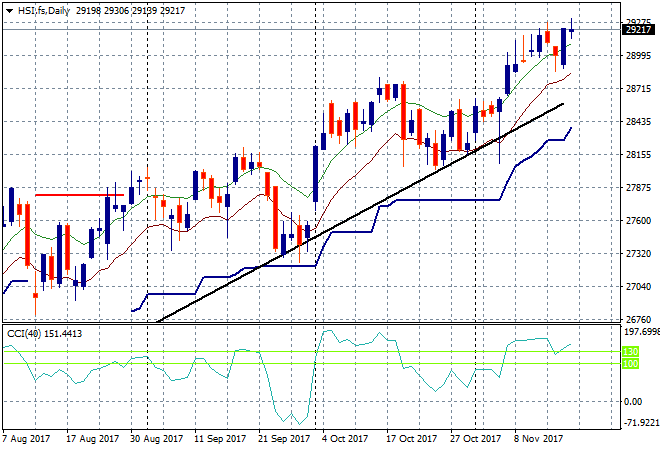Click the 28435 price axis label
This screenshot has width=660, height=450.
coord(639,122)
